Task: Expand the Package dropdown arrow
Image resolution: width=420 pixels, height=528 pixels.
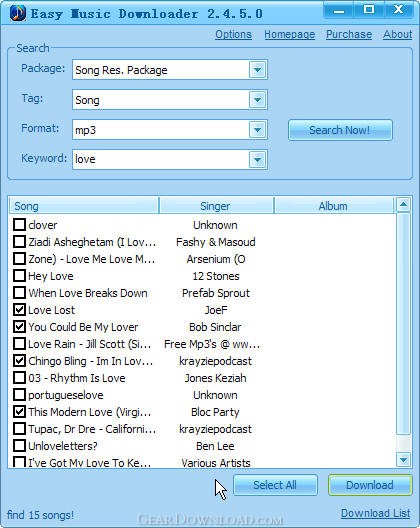Action: click(258, 70)
